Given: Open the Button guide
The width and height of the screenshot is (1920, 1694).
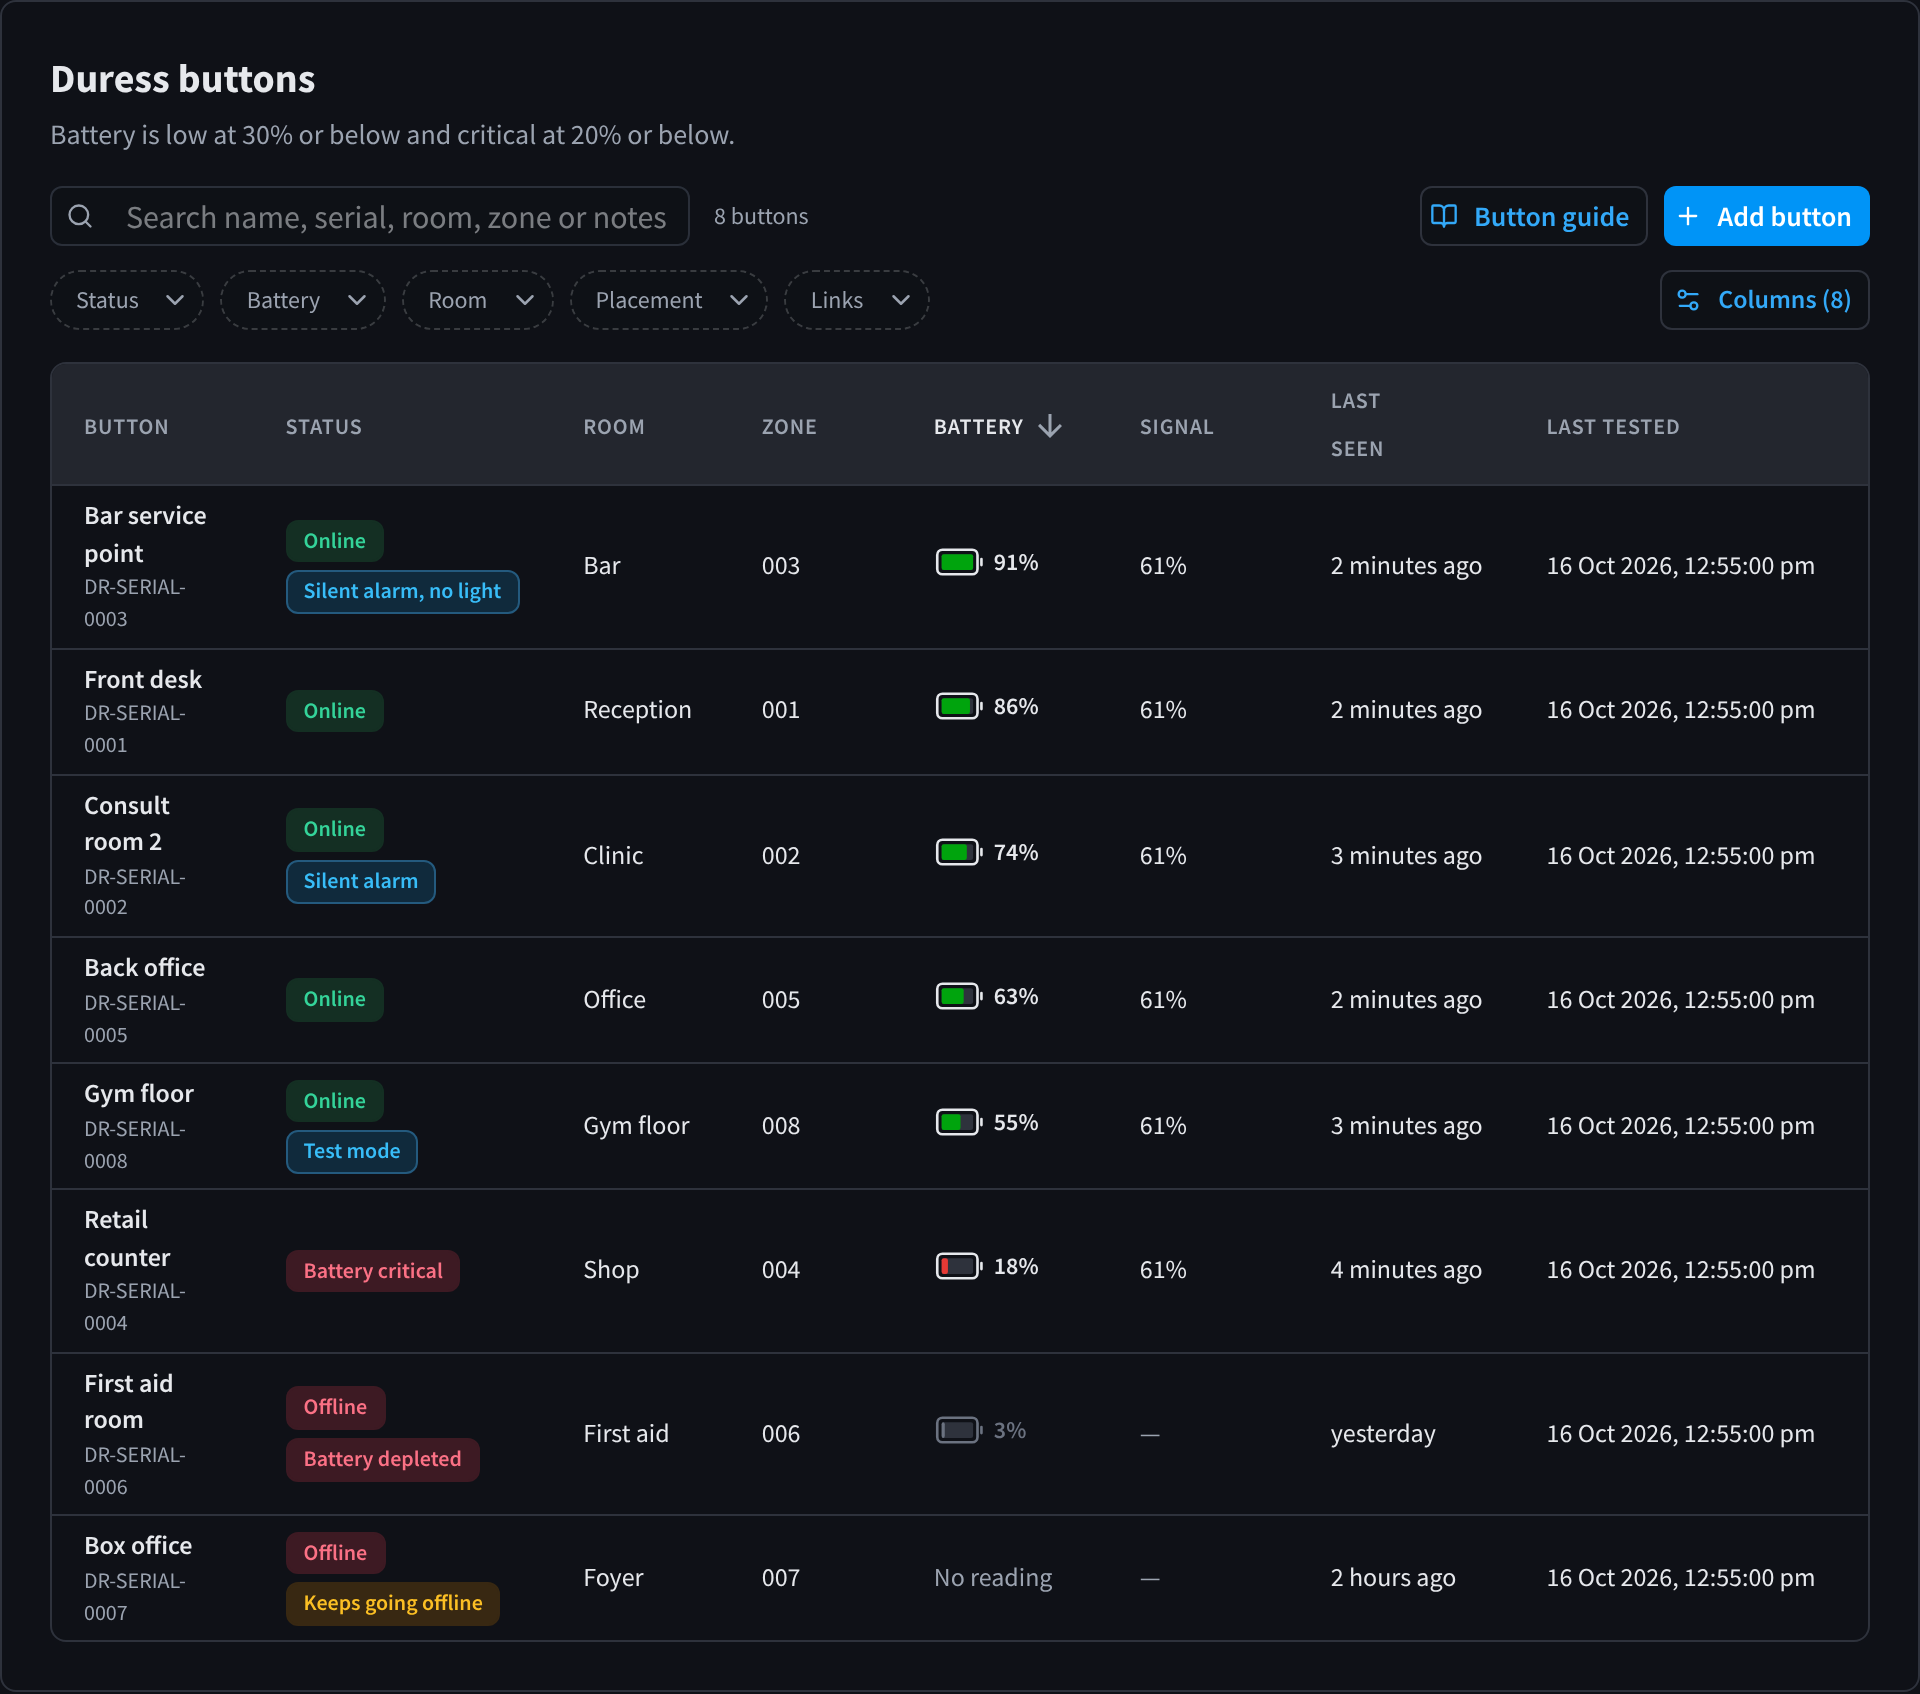Looking at the screenshot, I should (x=1533, y=216).
